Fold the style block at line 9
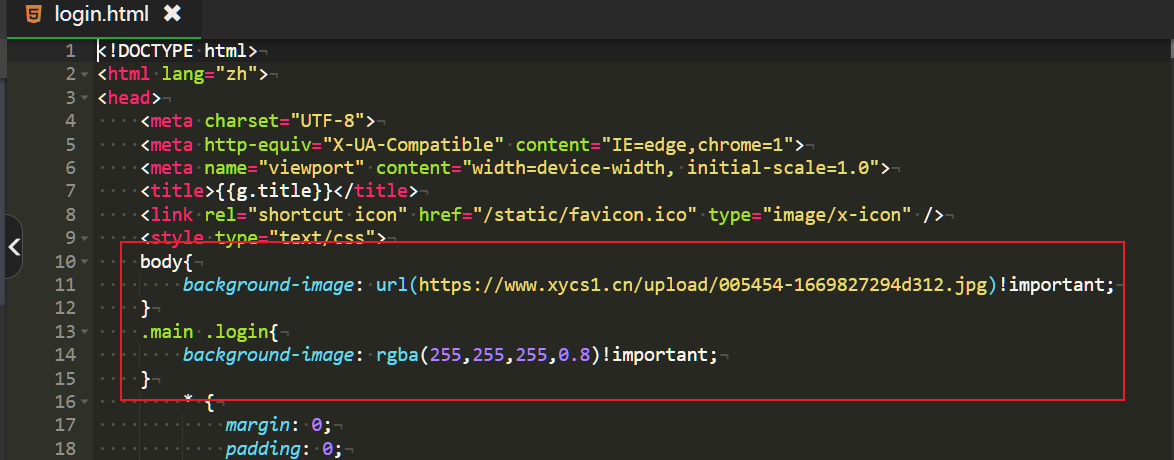The width and height of the screenshot is (1174, 460). click(x=84, y=238)
